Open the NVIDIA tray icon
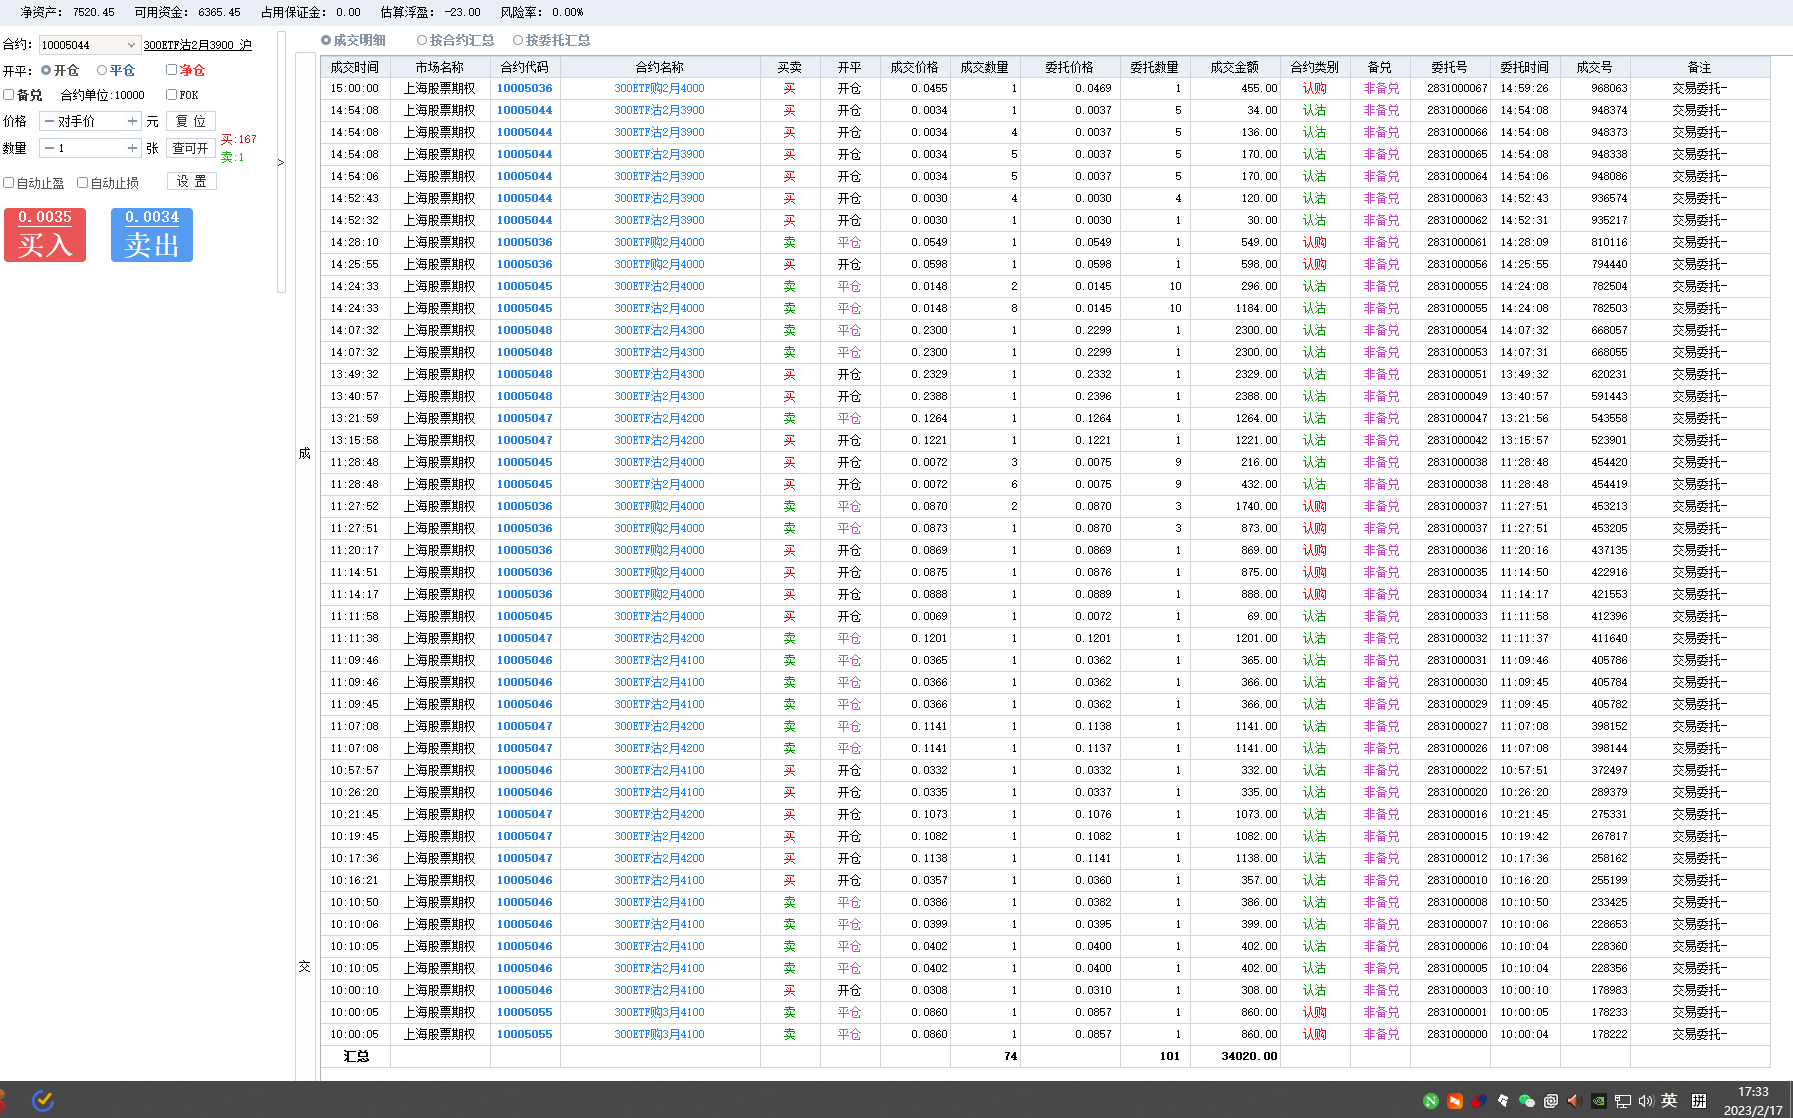Image resolution: width=1793 pixels, height=1118 pixels. (x=1598, y=1101)
